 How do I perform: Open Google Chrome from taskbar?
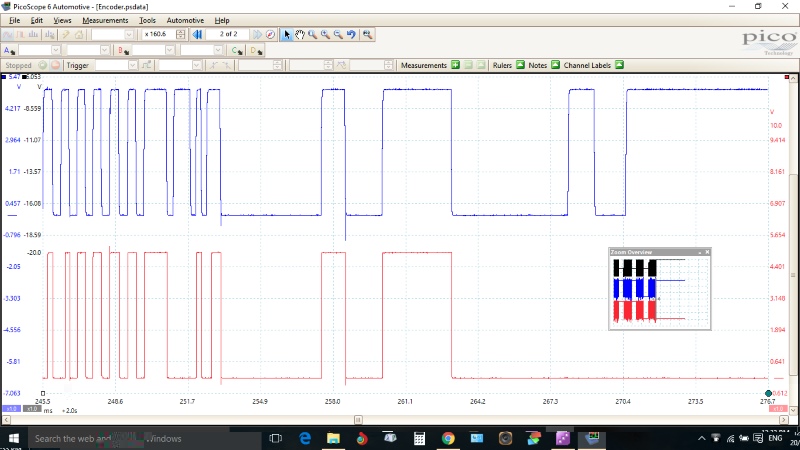(448, 438)
